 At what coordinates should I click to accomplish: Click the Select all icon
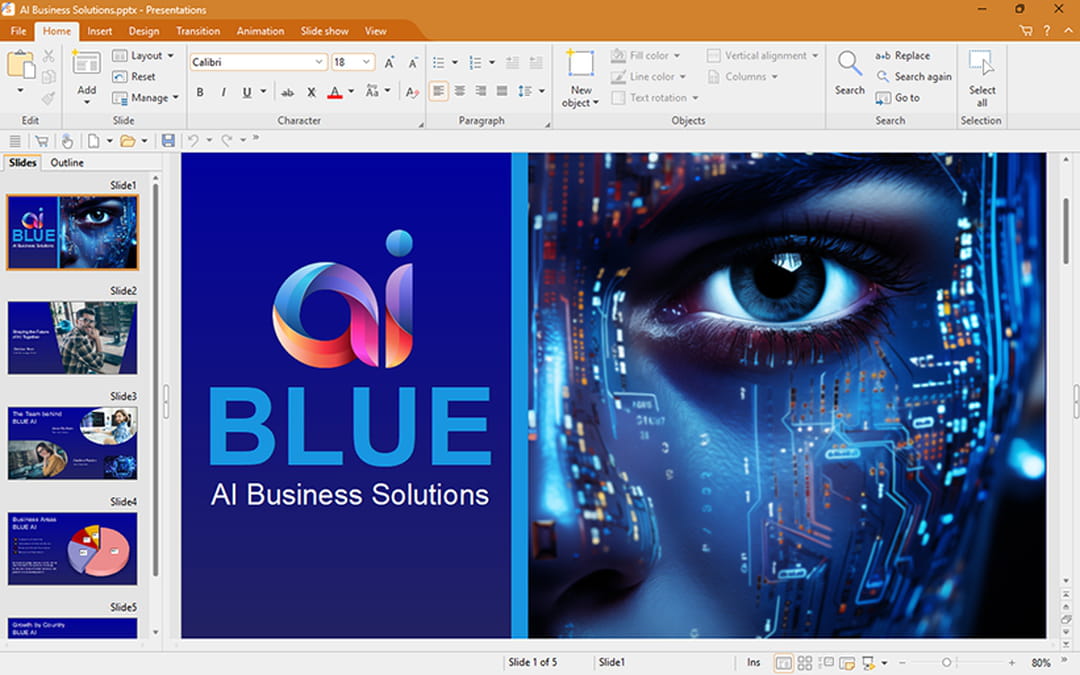click(981, 65)
